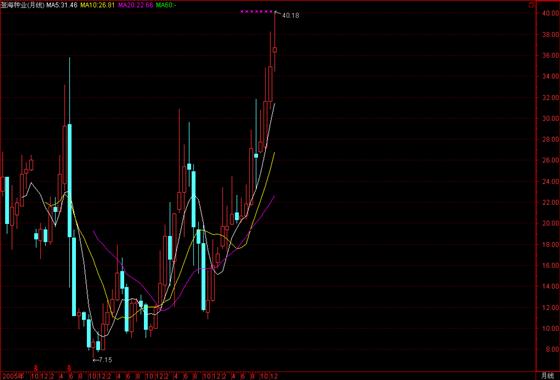
Task: Click the right end of the purple MA20 line
Action: coord(274,196)
